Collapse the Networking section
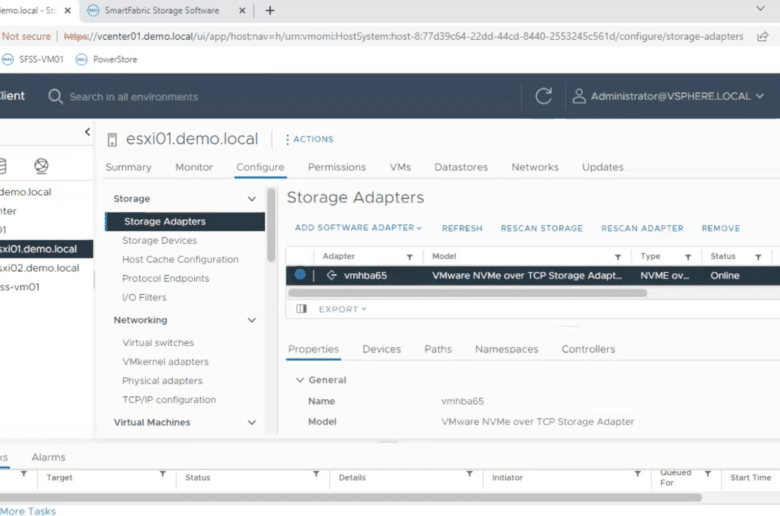This screenshot has height=516, width=780. 252,320
